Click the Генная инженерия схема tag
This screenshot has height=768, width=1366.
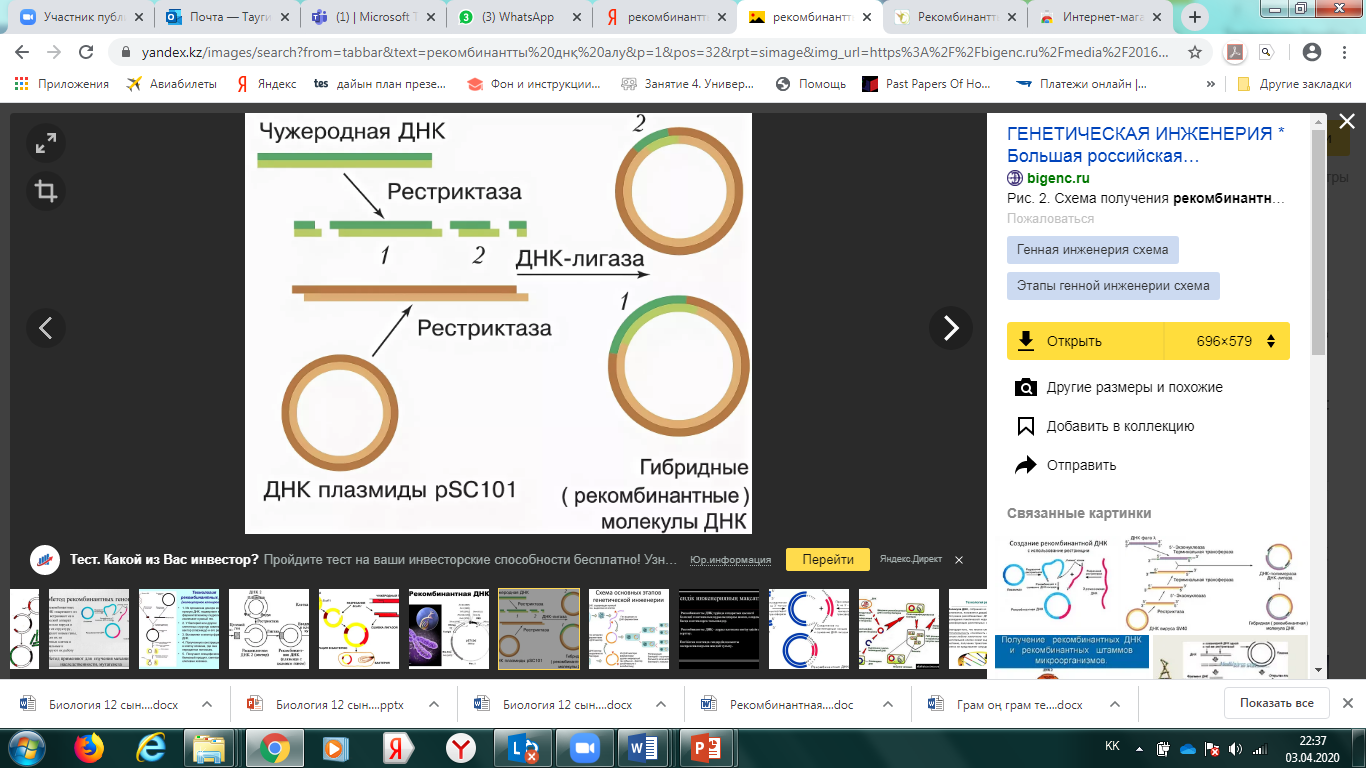pos(1092,250)
